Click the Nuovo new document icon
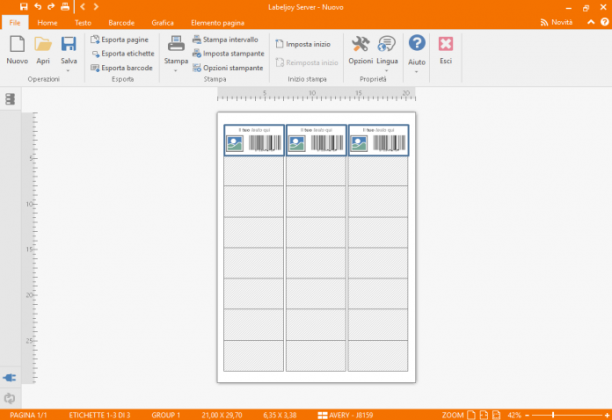This screenshot has height=420, width=612. tap(17, 44)
